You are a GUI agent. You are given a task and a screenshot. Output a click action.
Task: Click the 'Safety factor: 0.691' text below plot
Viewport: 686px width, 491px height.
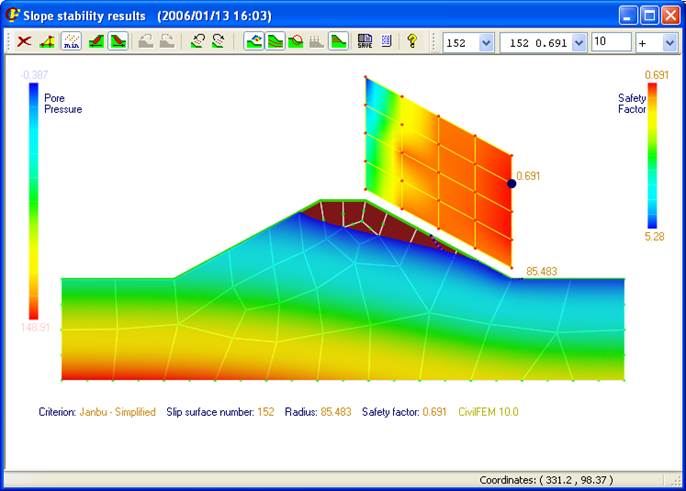point(404,412)
